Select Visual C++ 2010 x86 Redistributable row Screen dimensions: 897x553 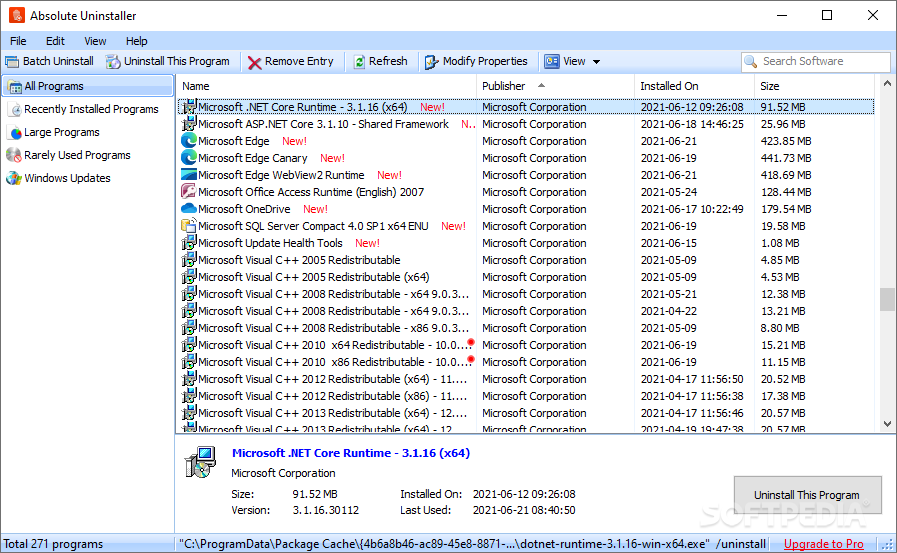(526, 362)
